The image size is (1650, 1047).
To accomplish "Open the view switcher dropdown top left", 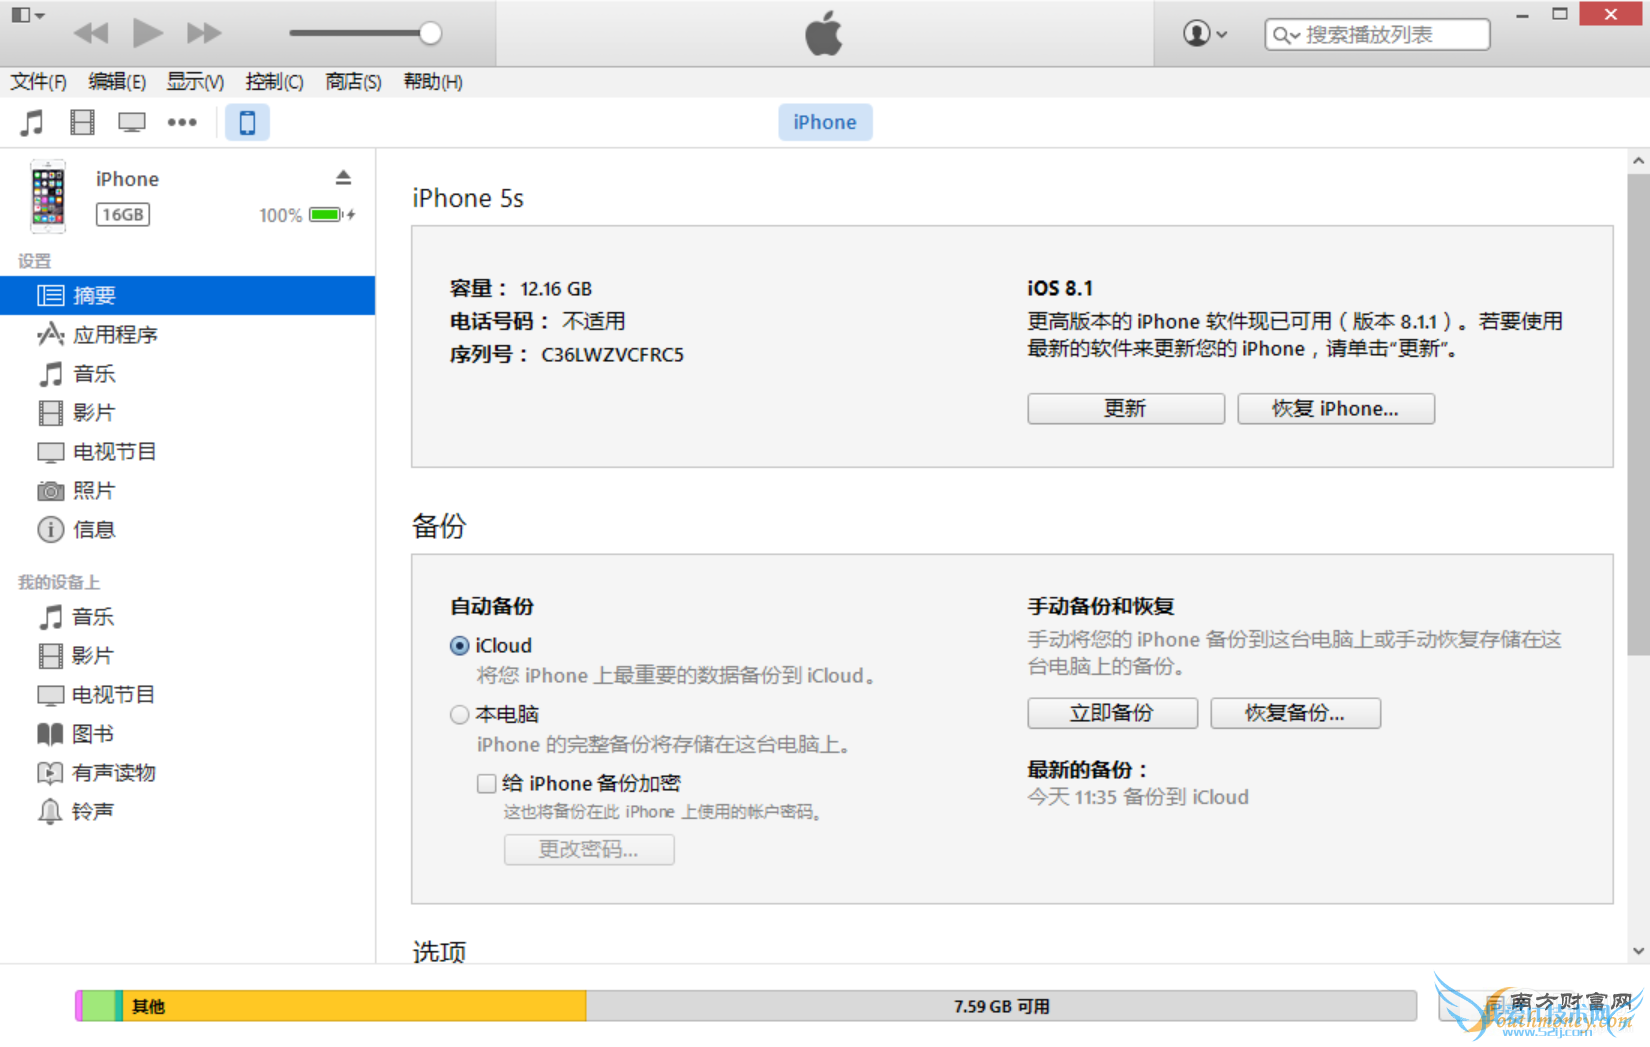I will [x=26, y=14].
